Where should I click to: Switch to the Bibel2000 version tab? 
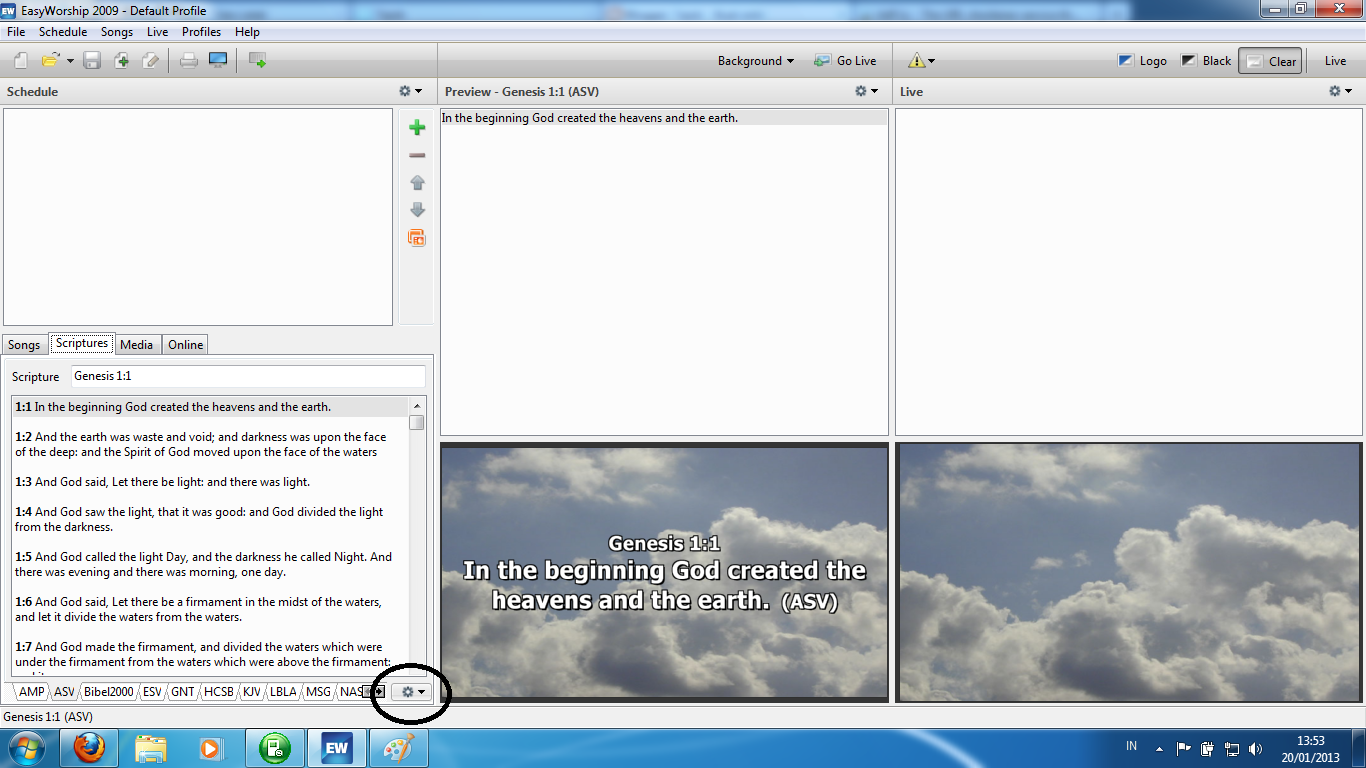pos(109,691)
